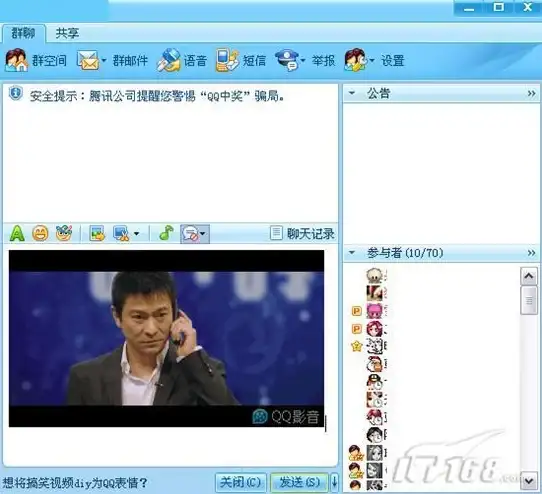Click the security tip shield icon
Screen dimensions: 542x494
(x=16, y=93)
